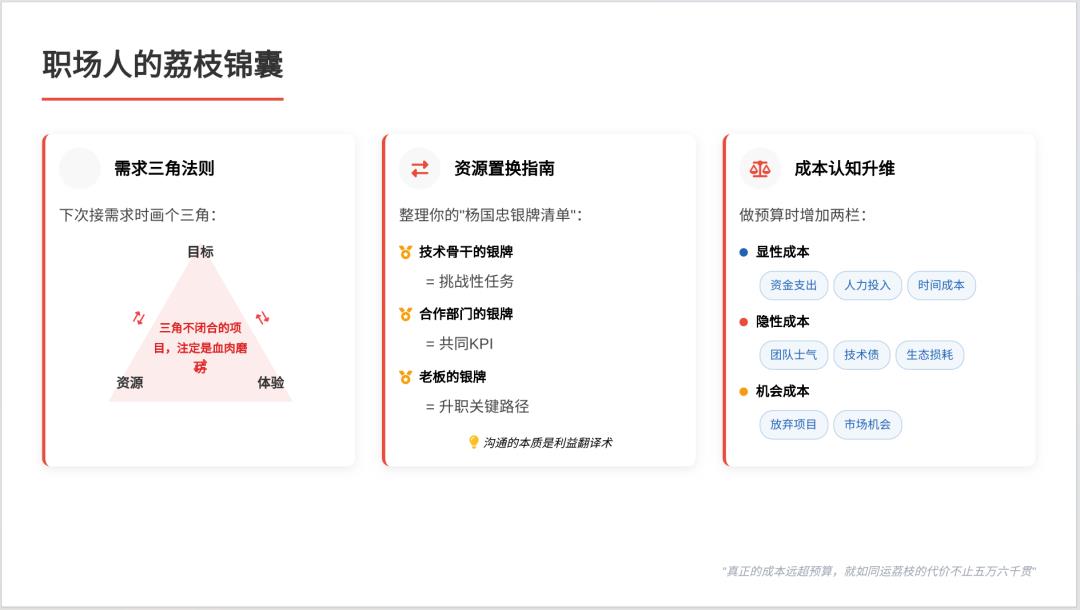Click the heading 成本认知升维

pos(844,169)
